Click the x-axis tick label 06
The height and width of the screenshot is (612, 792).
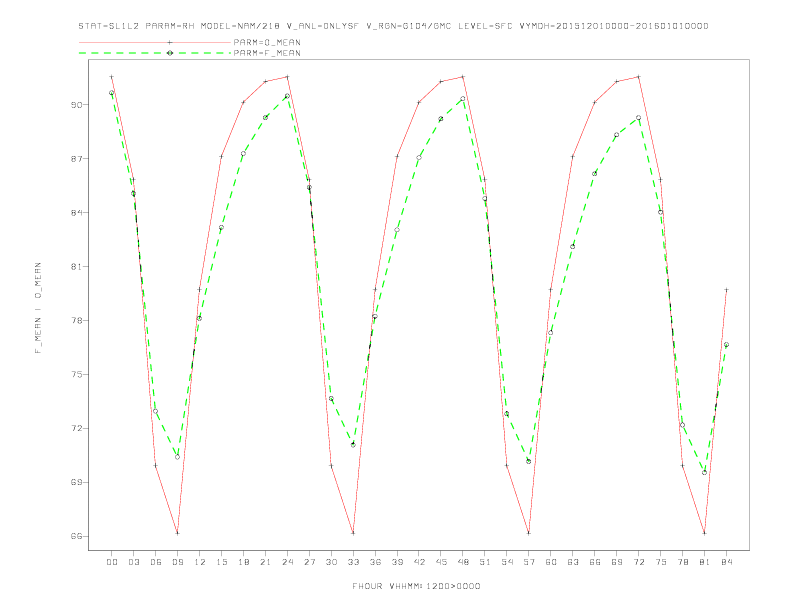coord(156,562)
